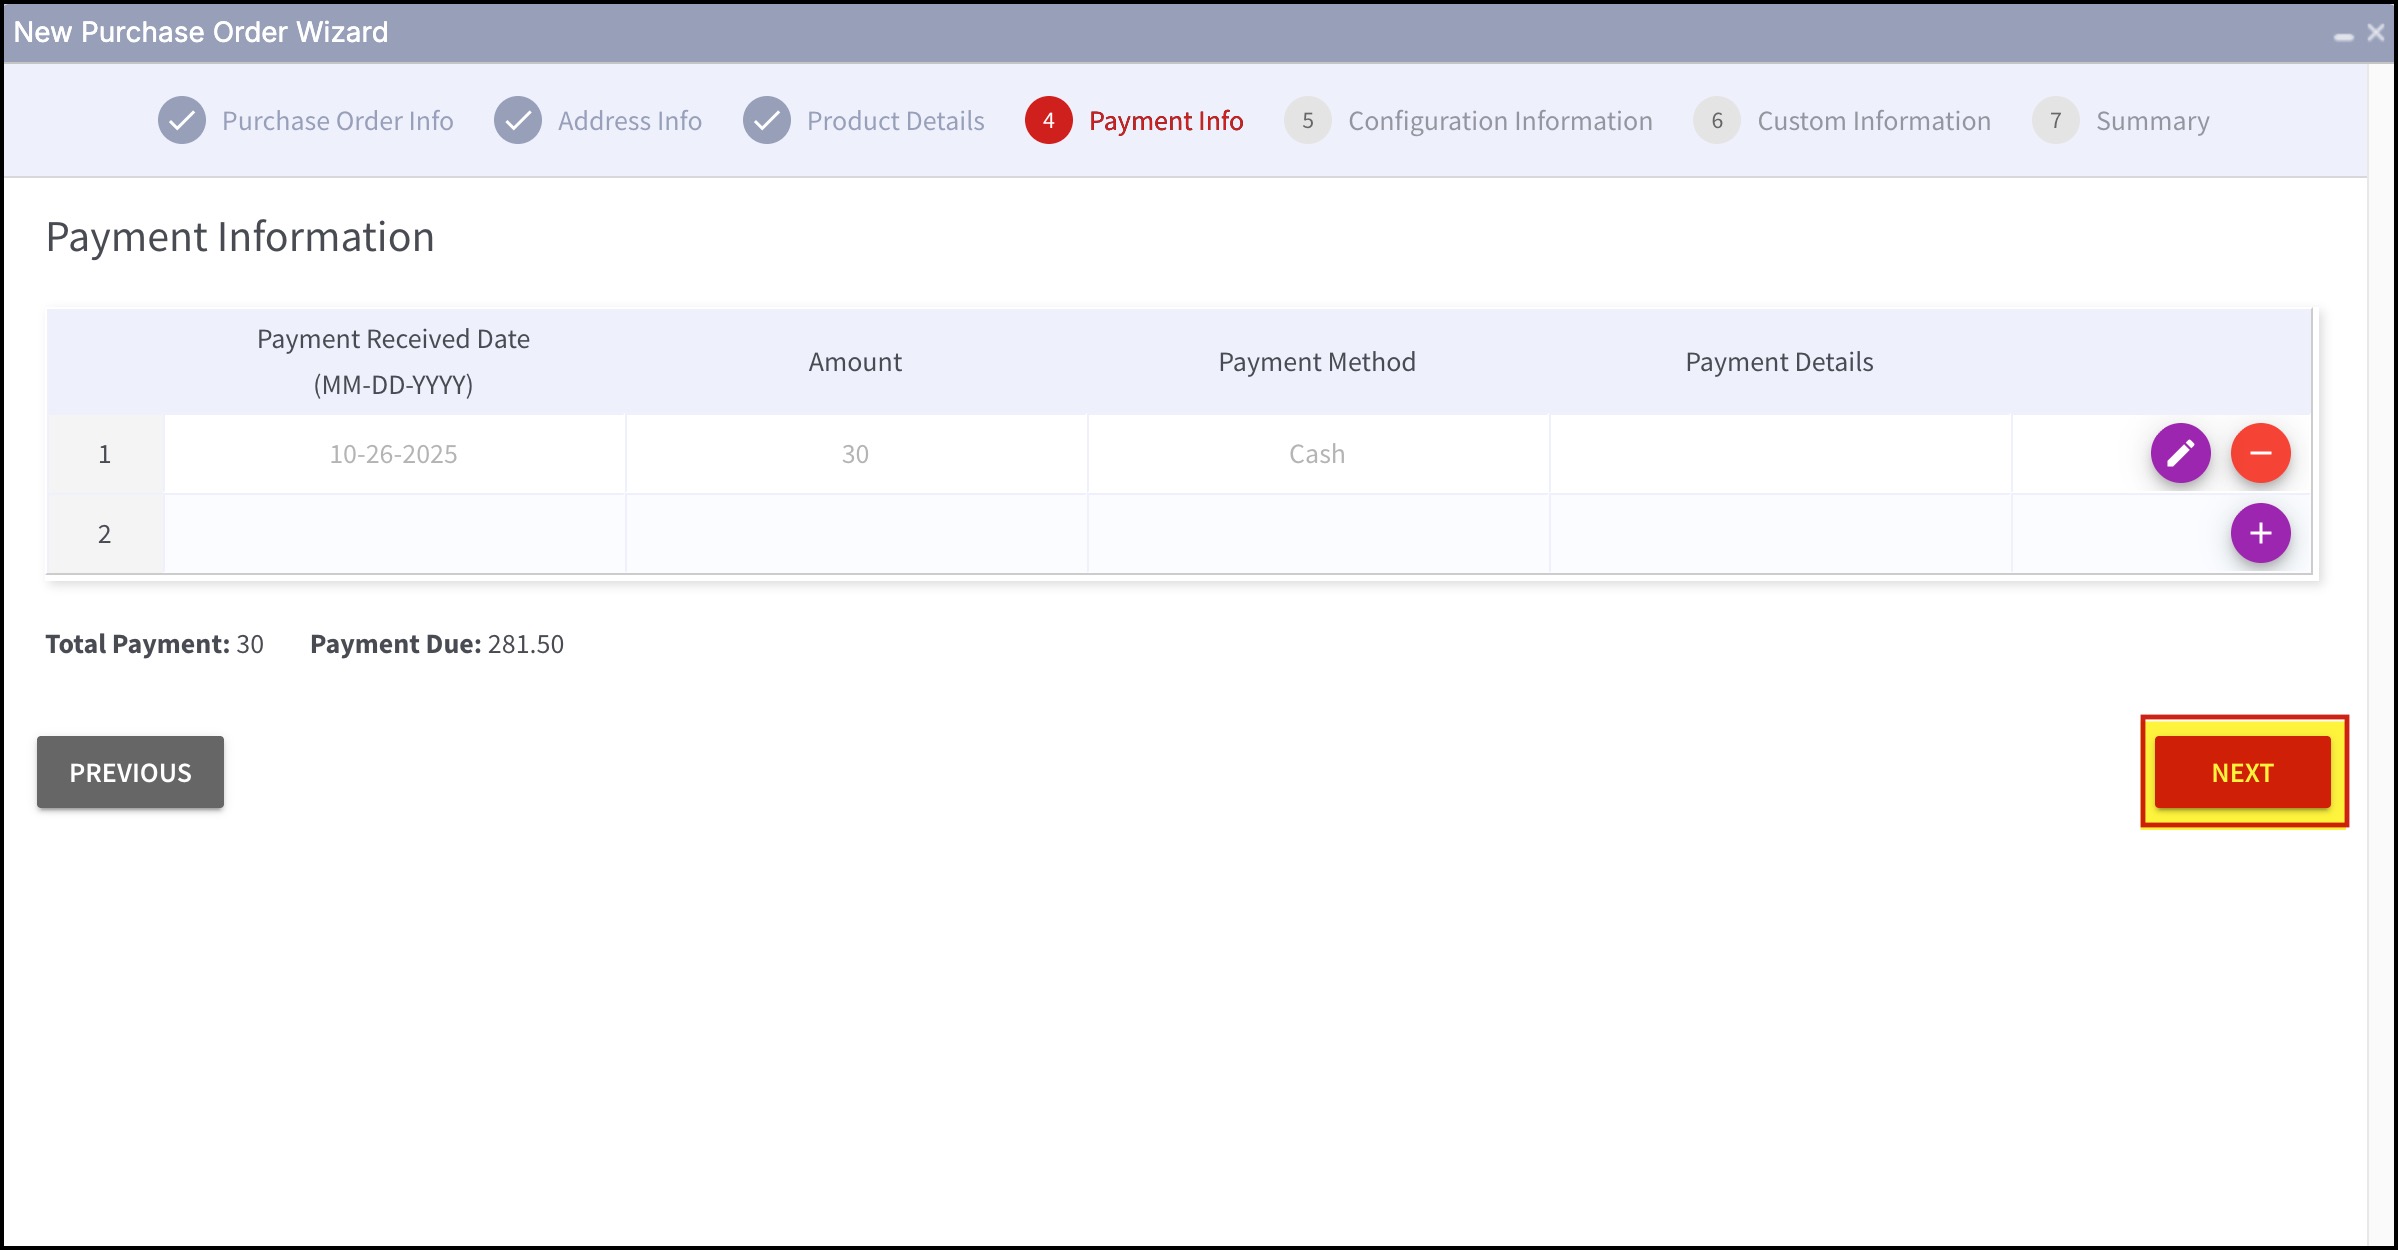Jump to the Summary step
The image size is (2398, 1250).
tap(2152, 121)
